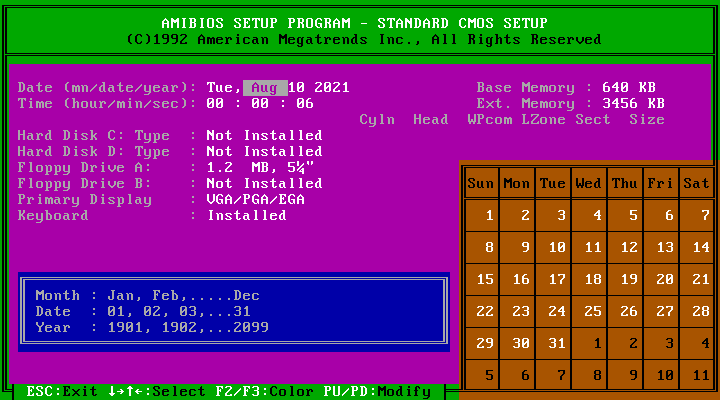Click calendar day 30
The width and height of the screenshot is (720, 400).
[x=521, y=344]
